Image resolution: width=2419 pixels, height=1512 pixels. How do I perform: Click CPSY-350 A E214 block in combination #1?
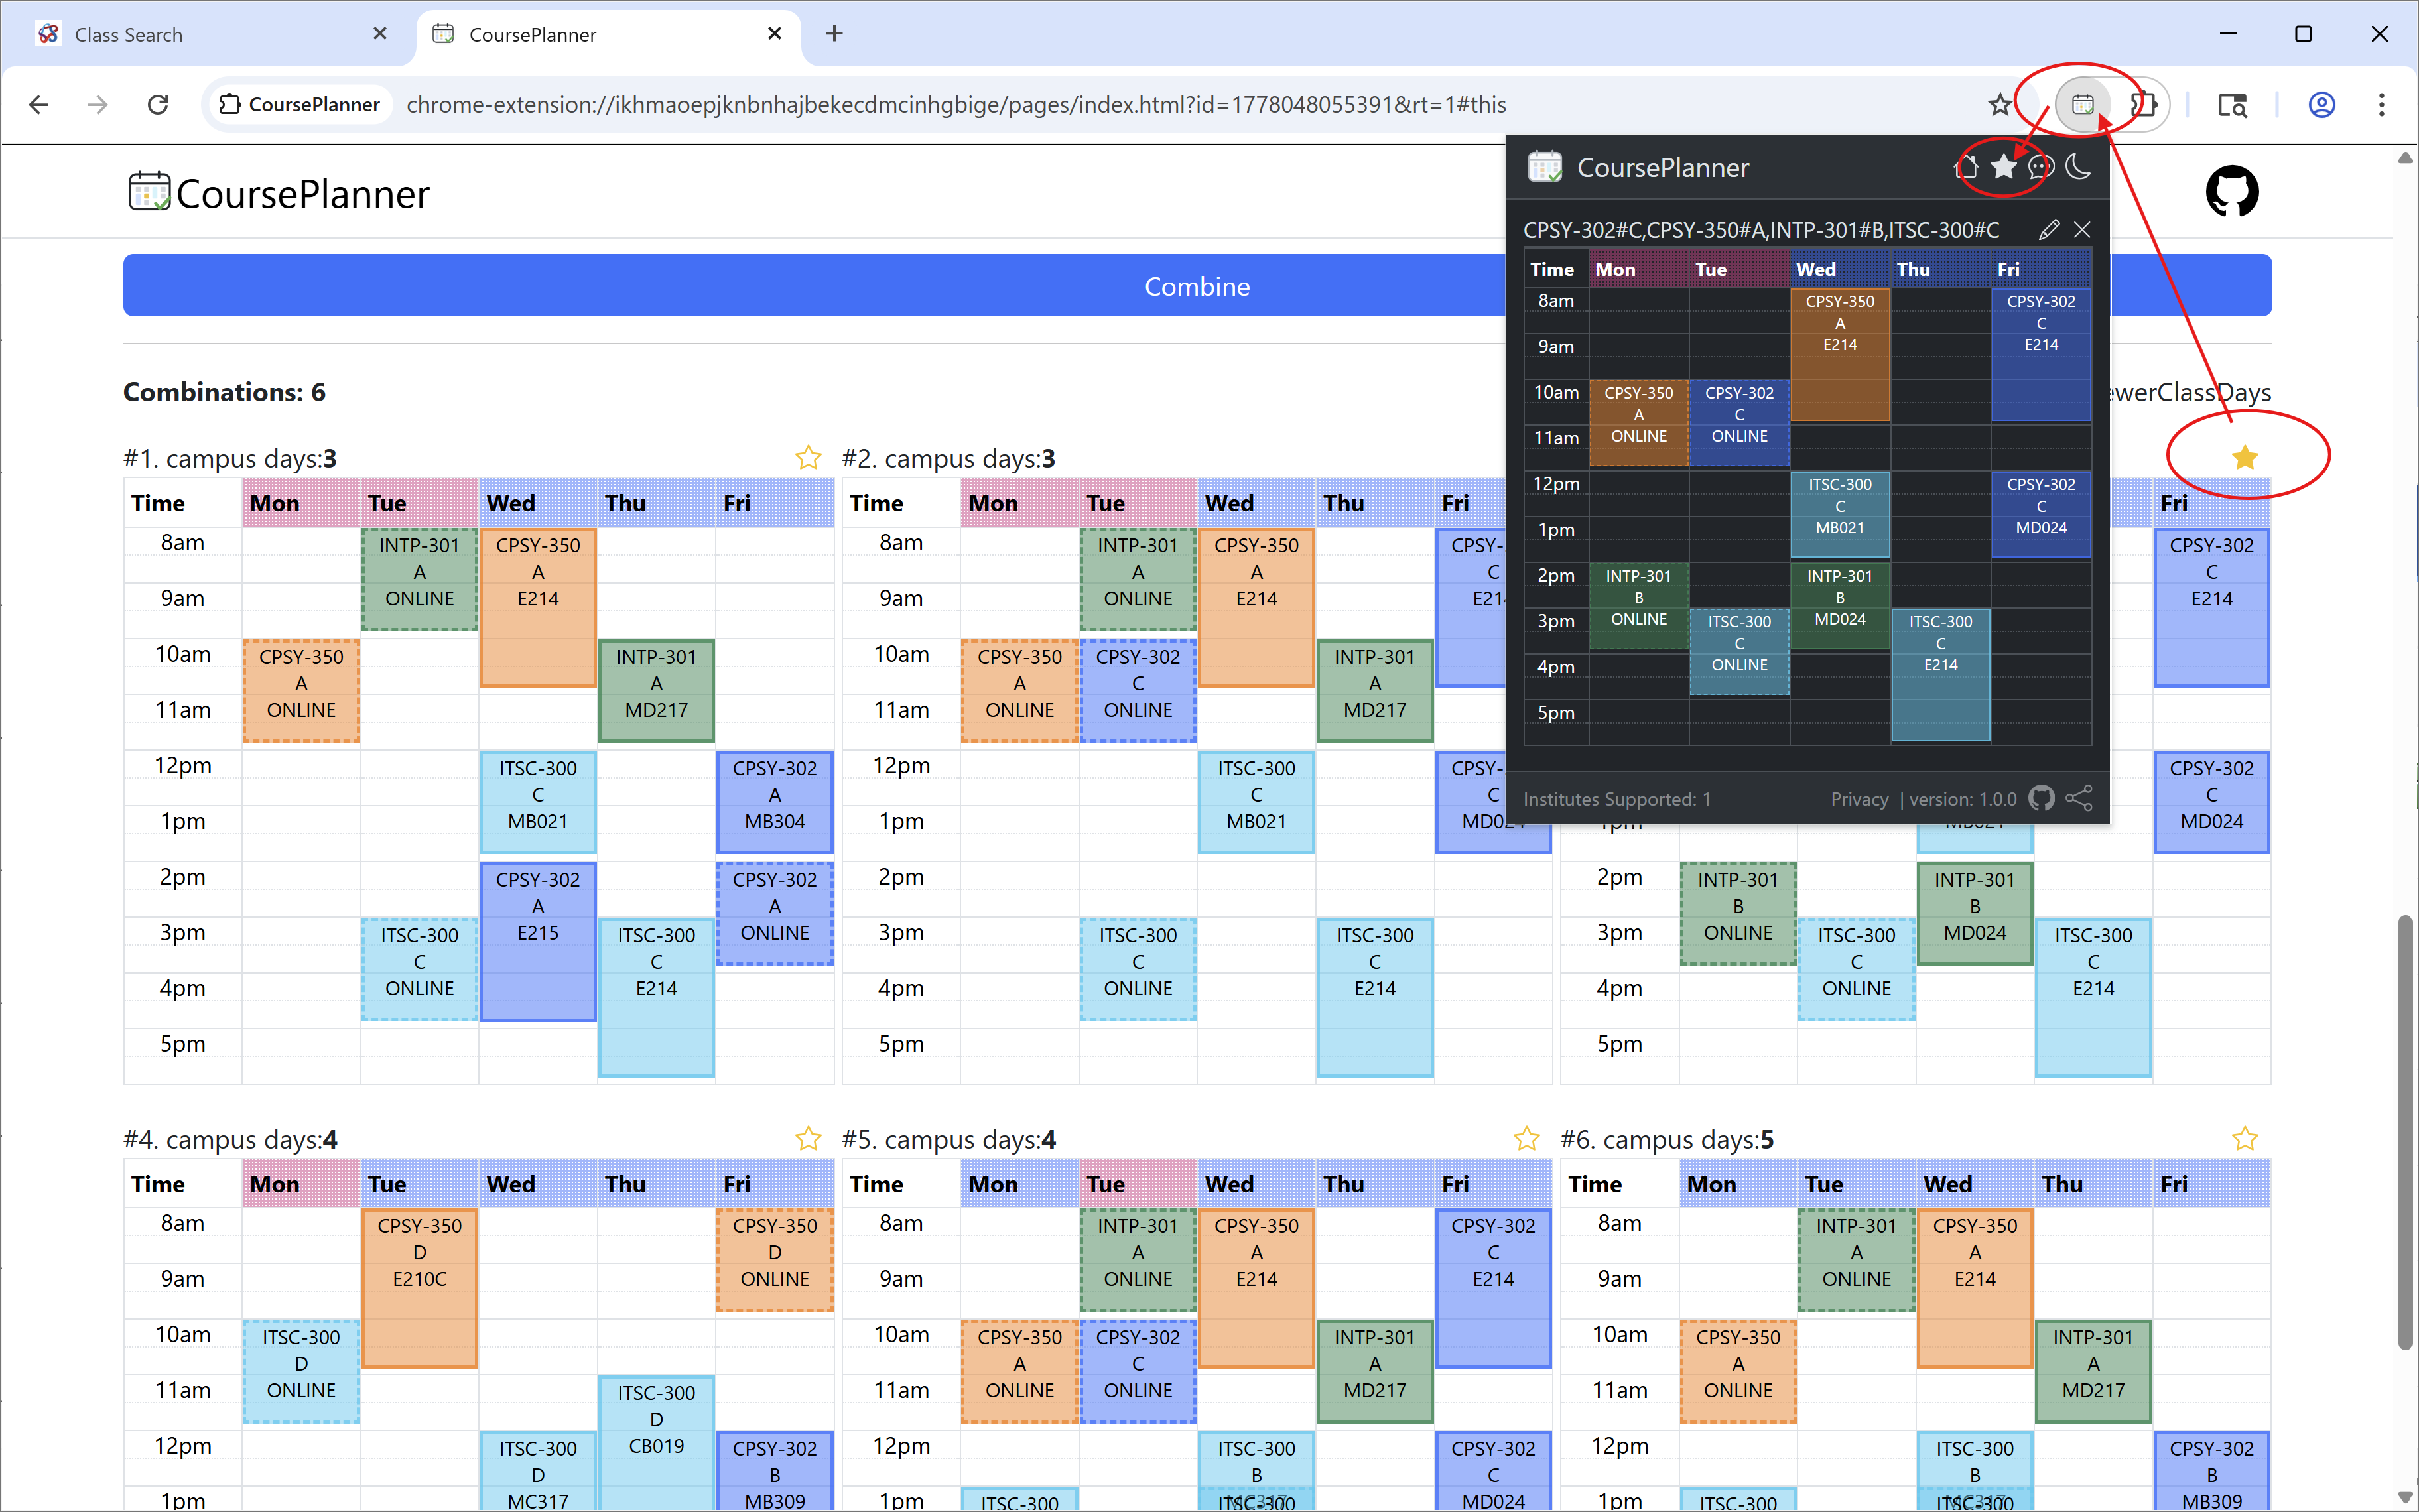click(x=538, y=607)
